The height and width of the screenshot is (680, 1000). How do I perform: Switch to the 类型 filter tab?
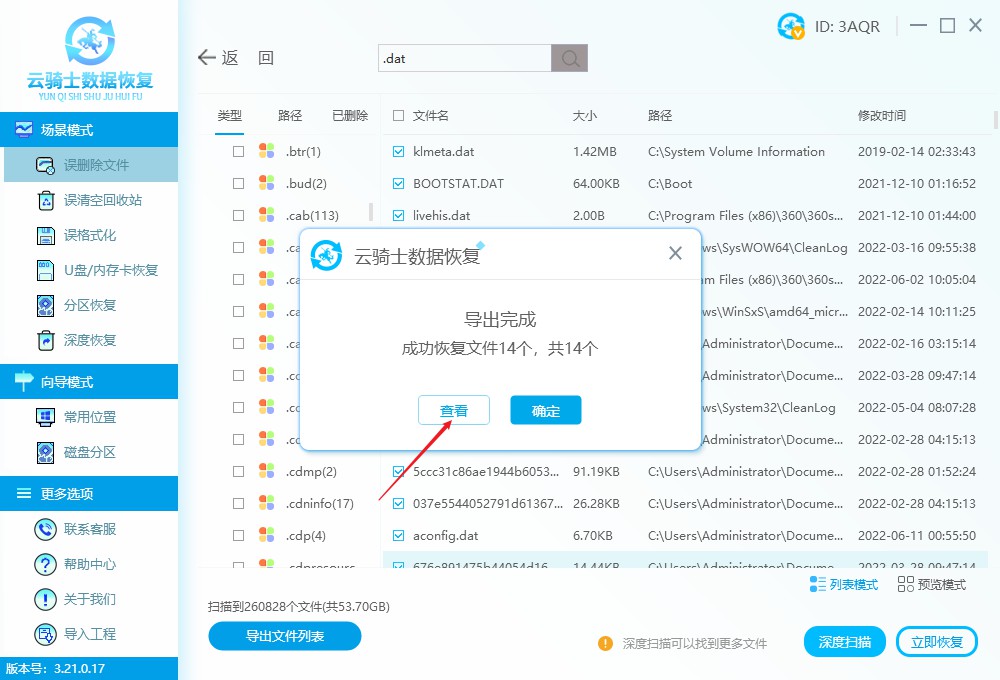pos(229,115)
